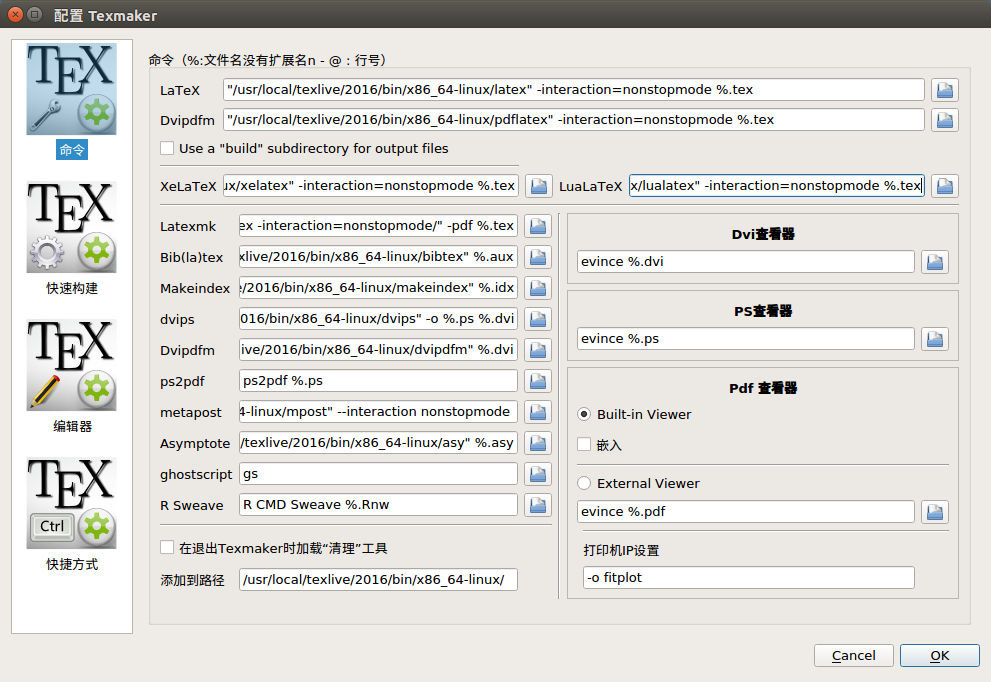
Task: Confirm settings with the OK button
Action: click(x=940, y=655)
